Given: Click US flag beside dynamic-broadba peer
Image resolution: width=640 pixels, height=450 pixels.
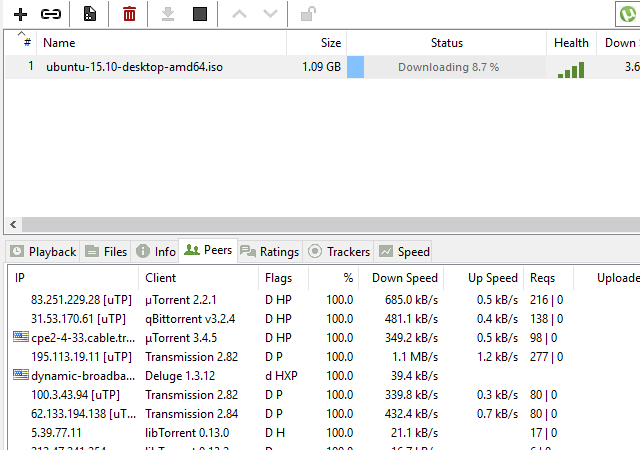Looking at the screenshot, I should point(21,374).
